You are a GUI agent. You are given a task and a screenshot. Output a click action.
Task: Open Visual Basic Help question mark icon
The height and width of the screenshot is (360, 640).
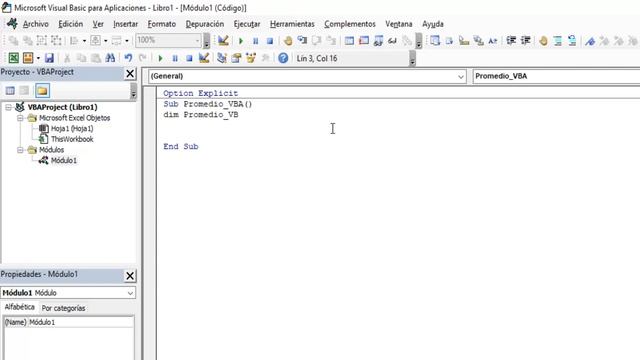click(x=283, y=58)
